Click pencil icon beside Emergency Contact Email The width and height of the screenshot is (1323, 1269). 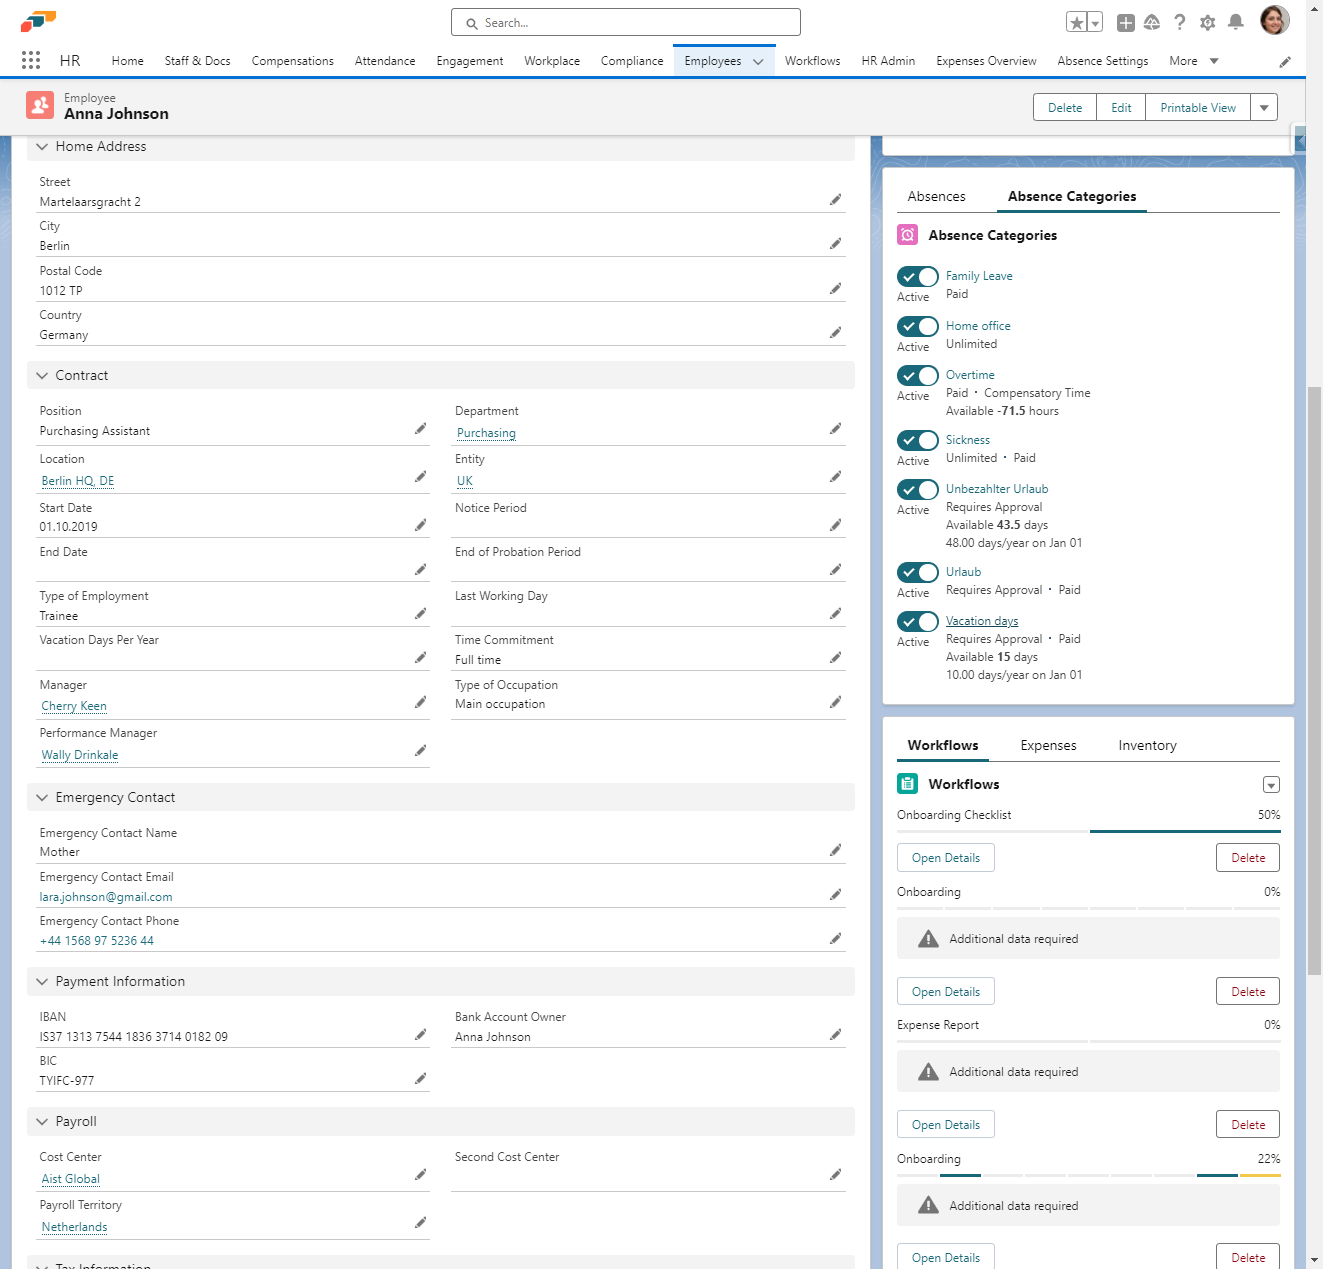(x=835, y=895)
